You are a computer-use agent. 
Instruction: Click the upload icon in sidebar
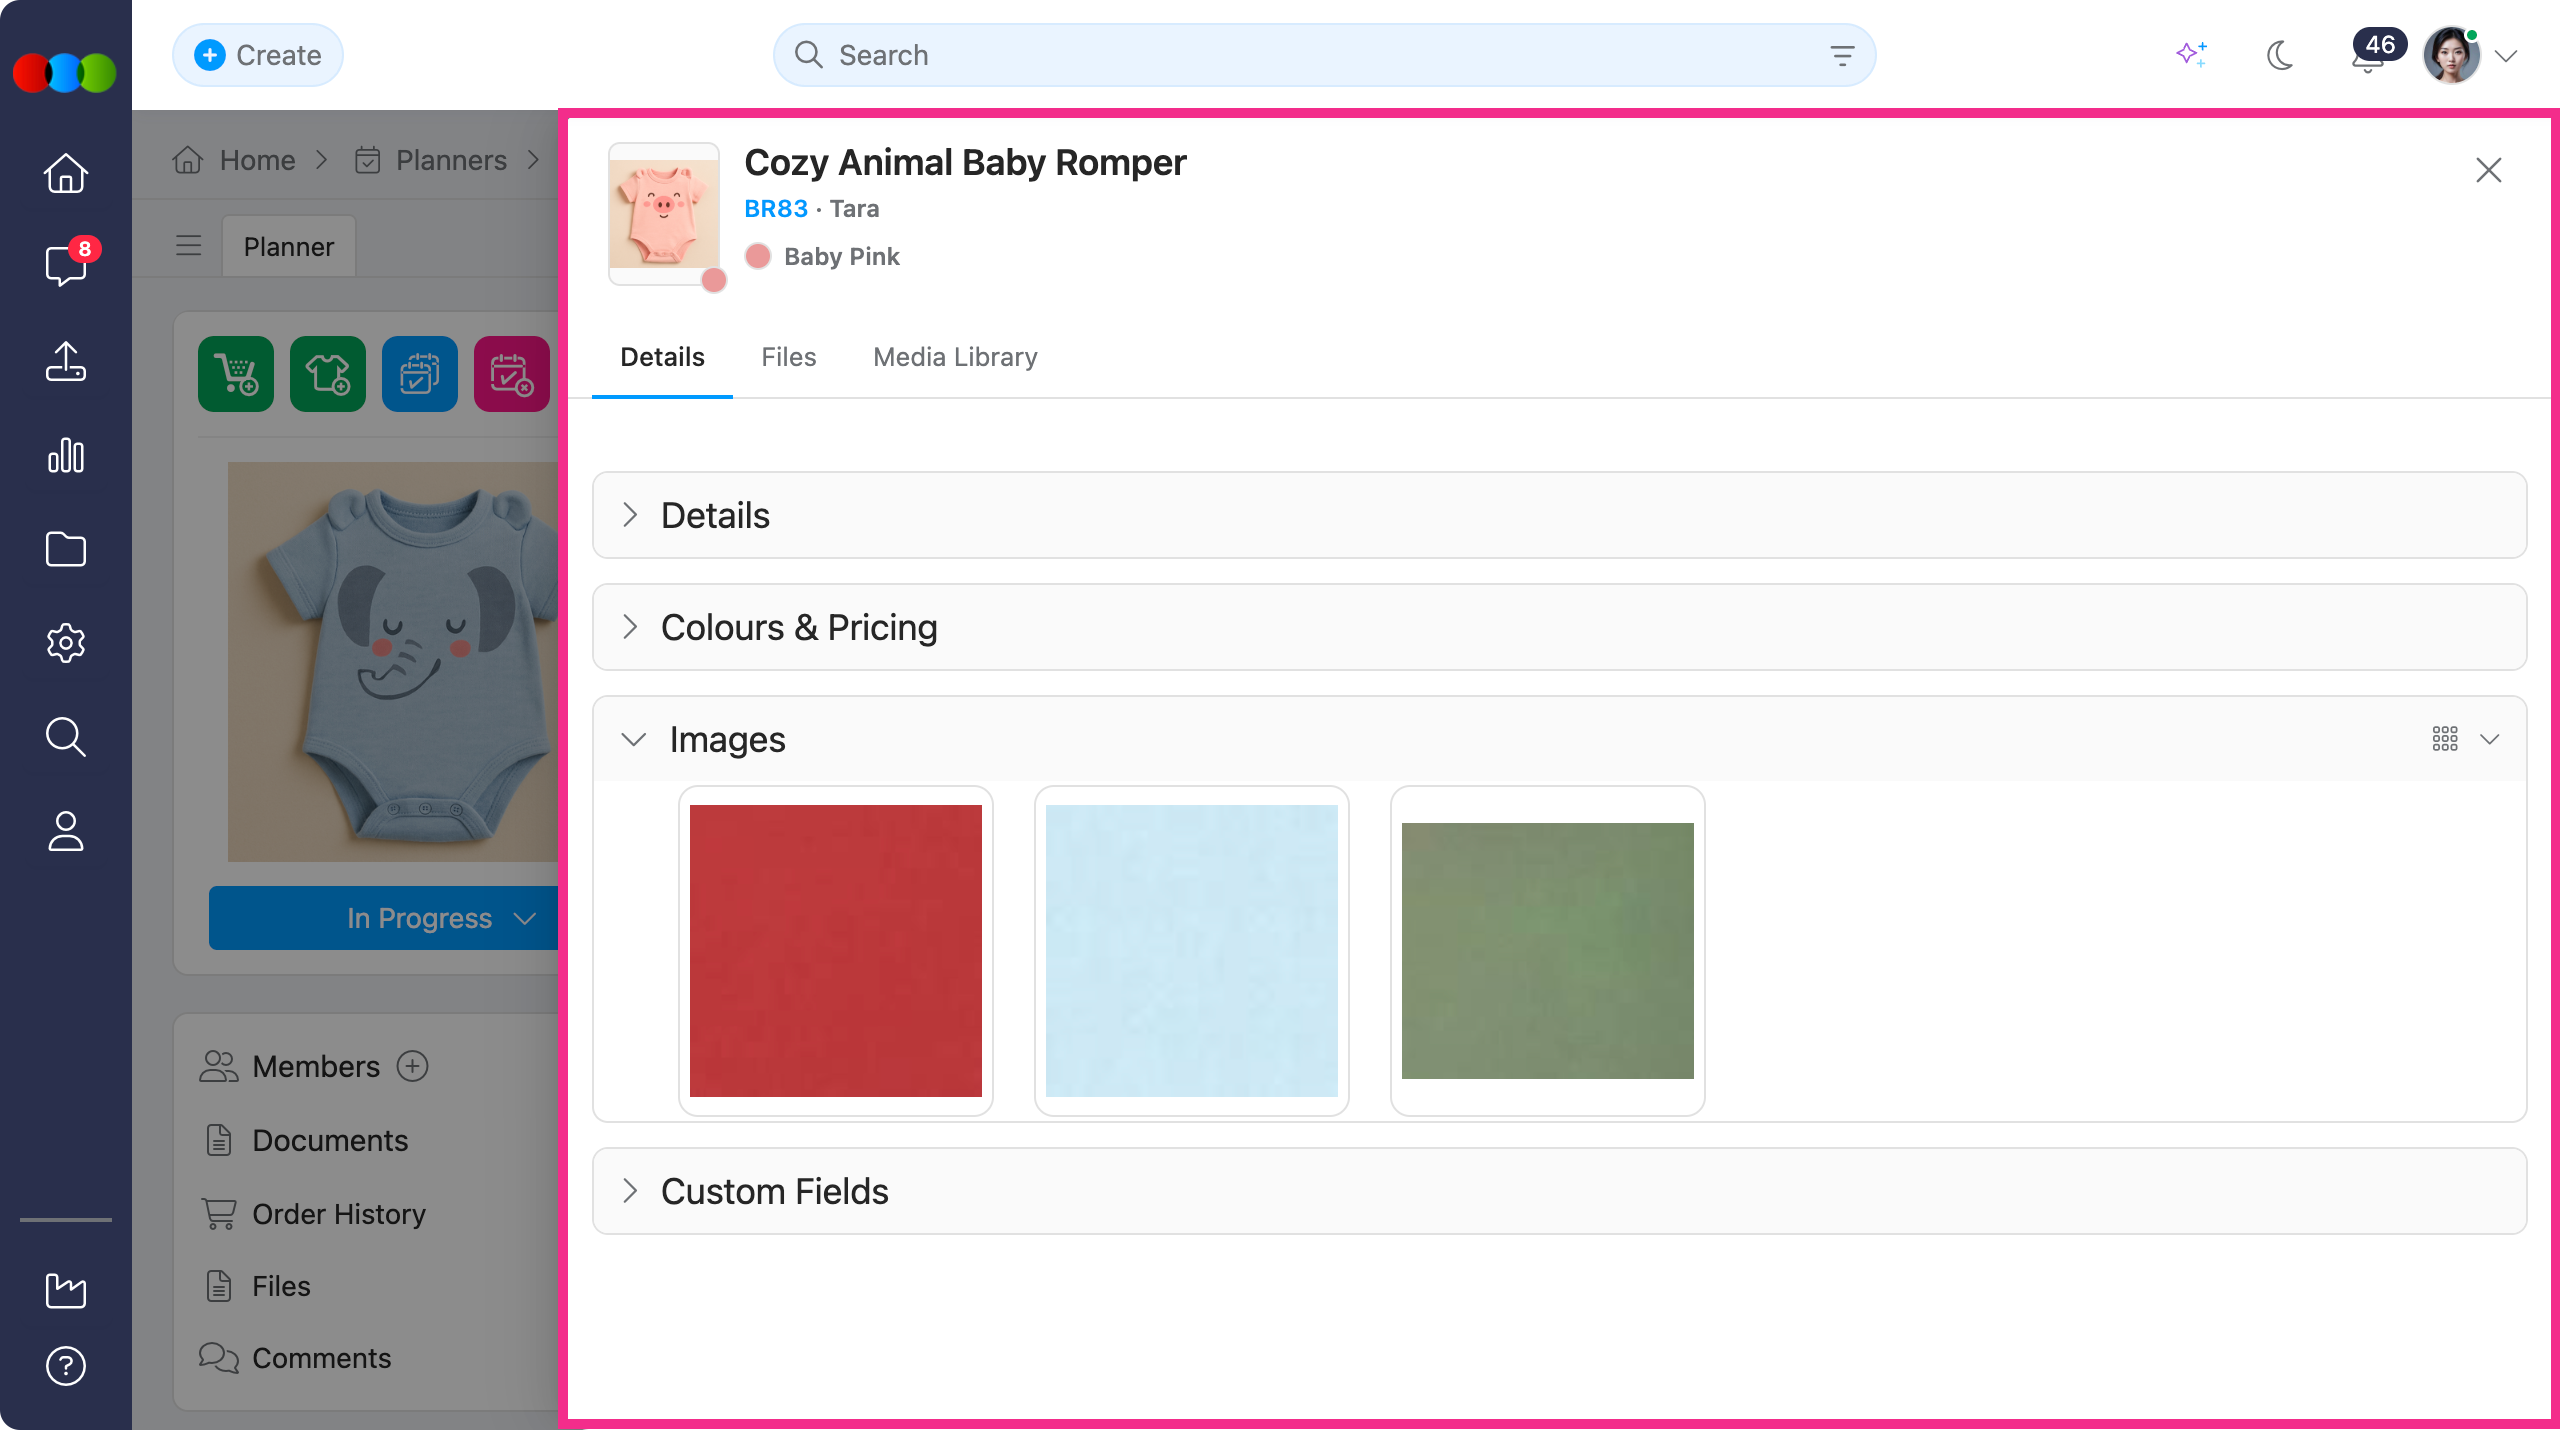(66, 361)
